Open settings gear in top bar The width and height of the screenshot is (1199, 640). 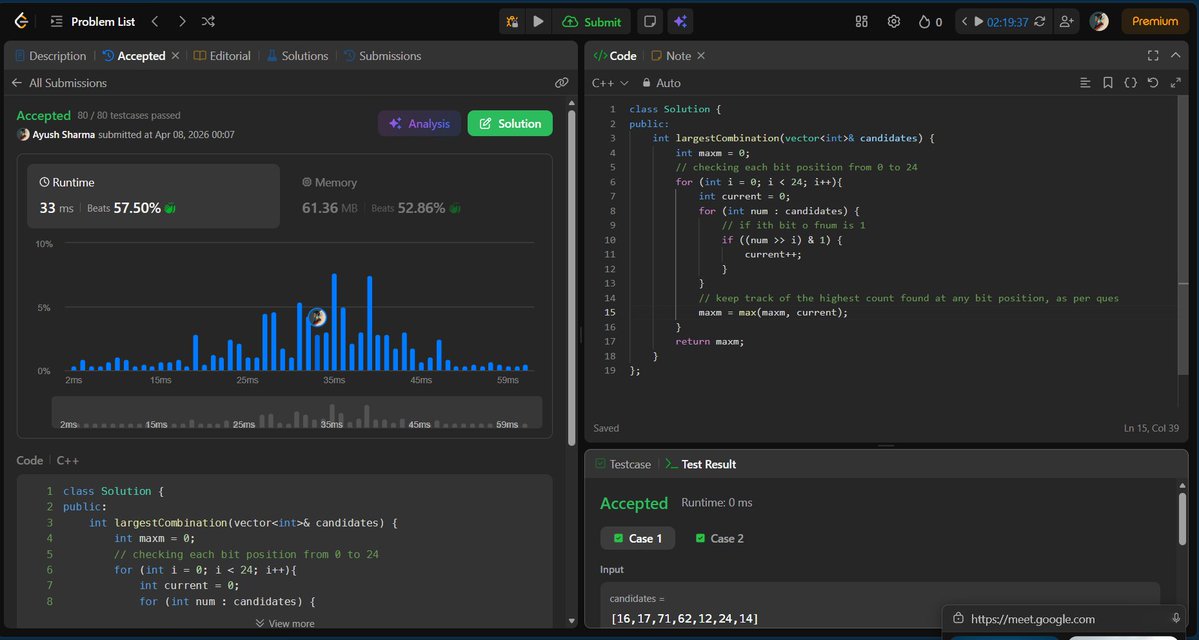893,21
